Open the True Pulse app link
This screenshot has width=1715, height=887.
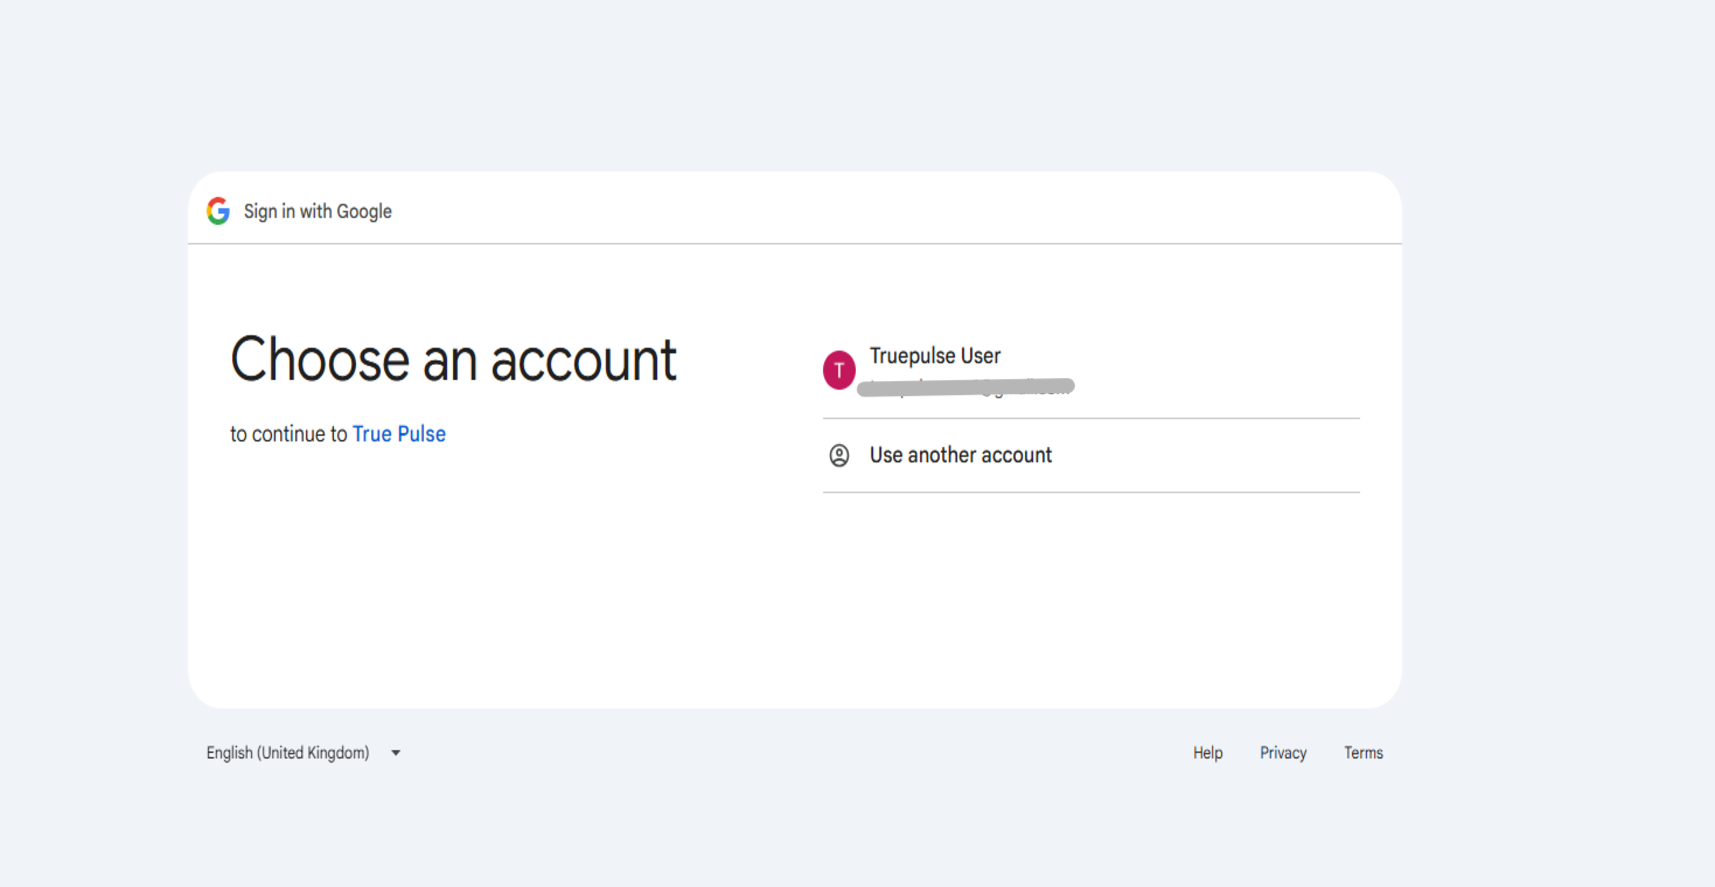pyautogui.click(x=398, y=434)
